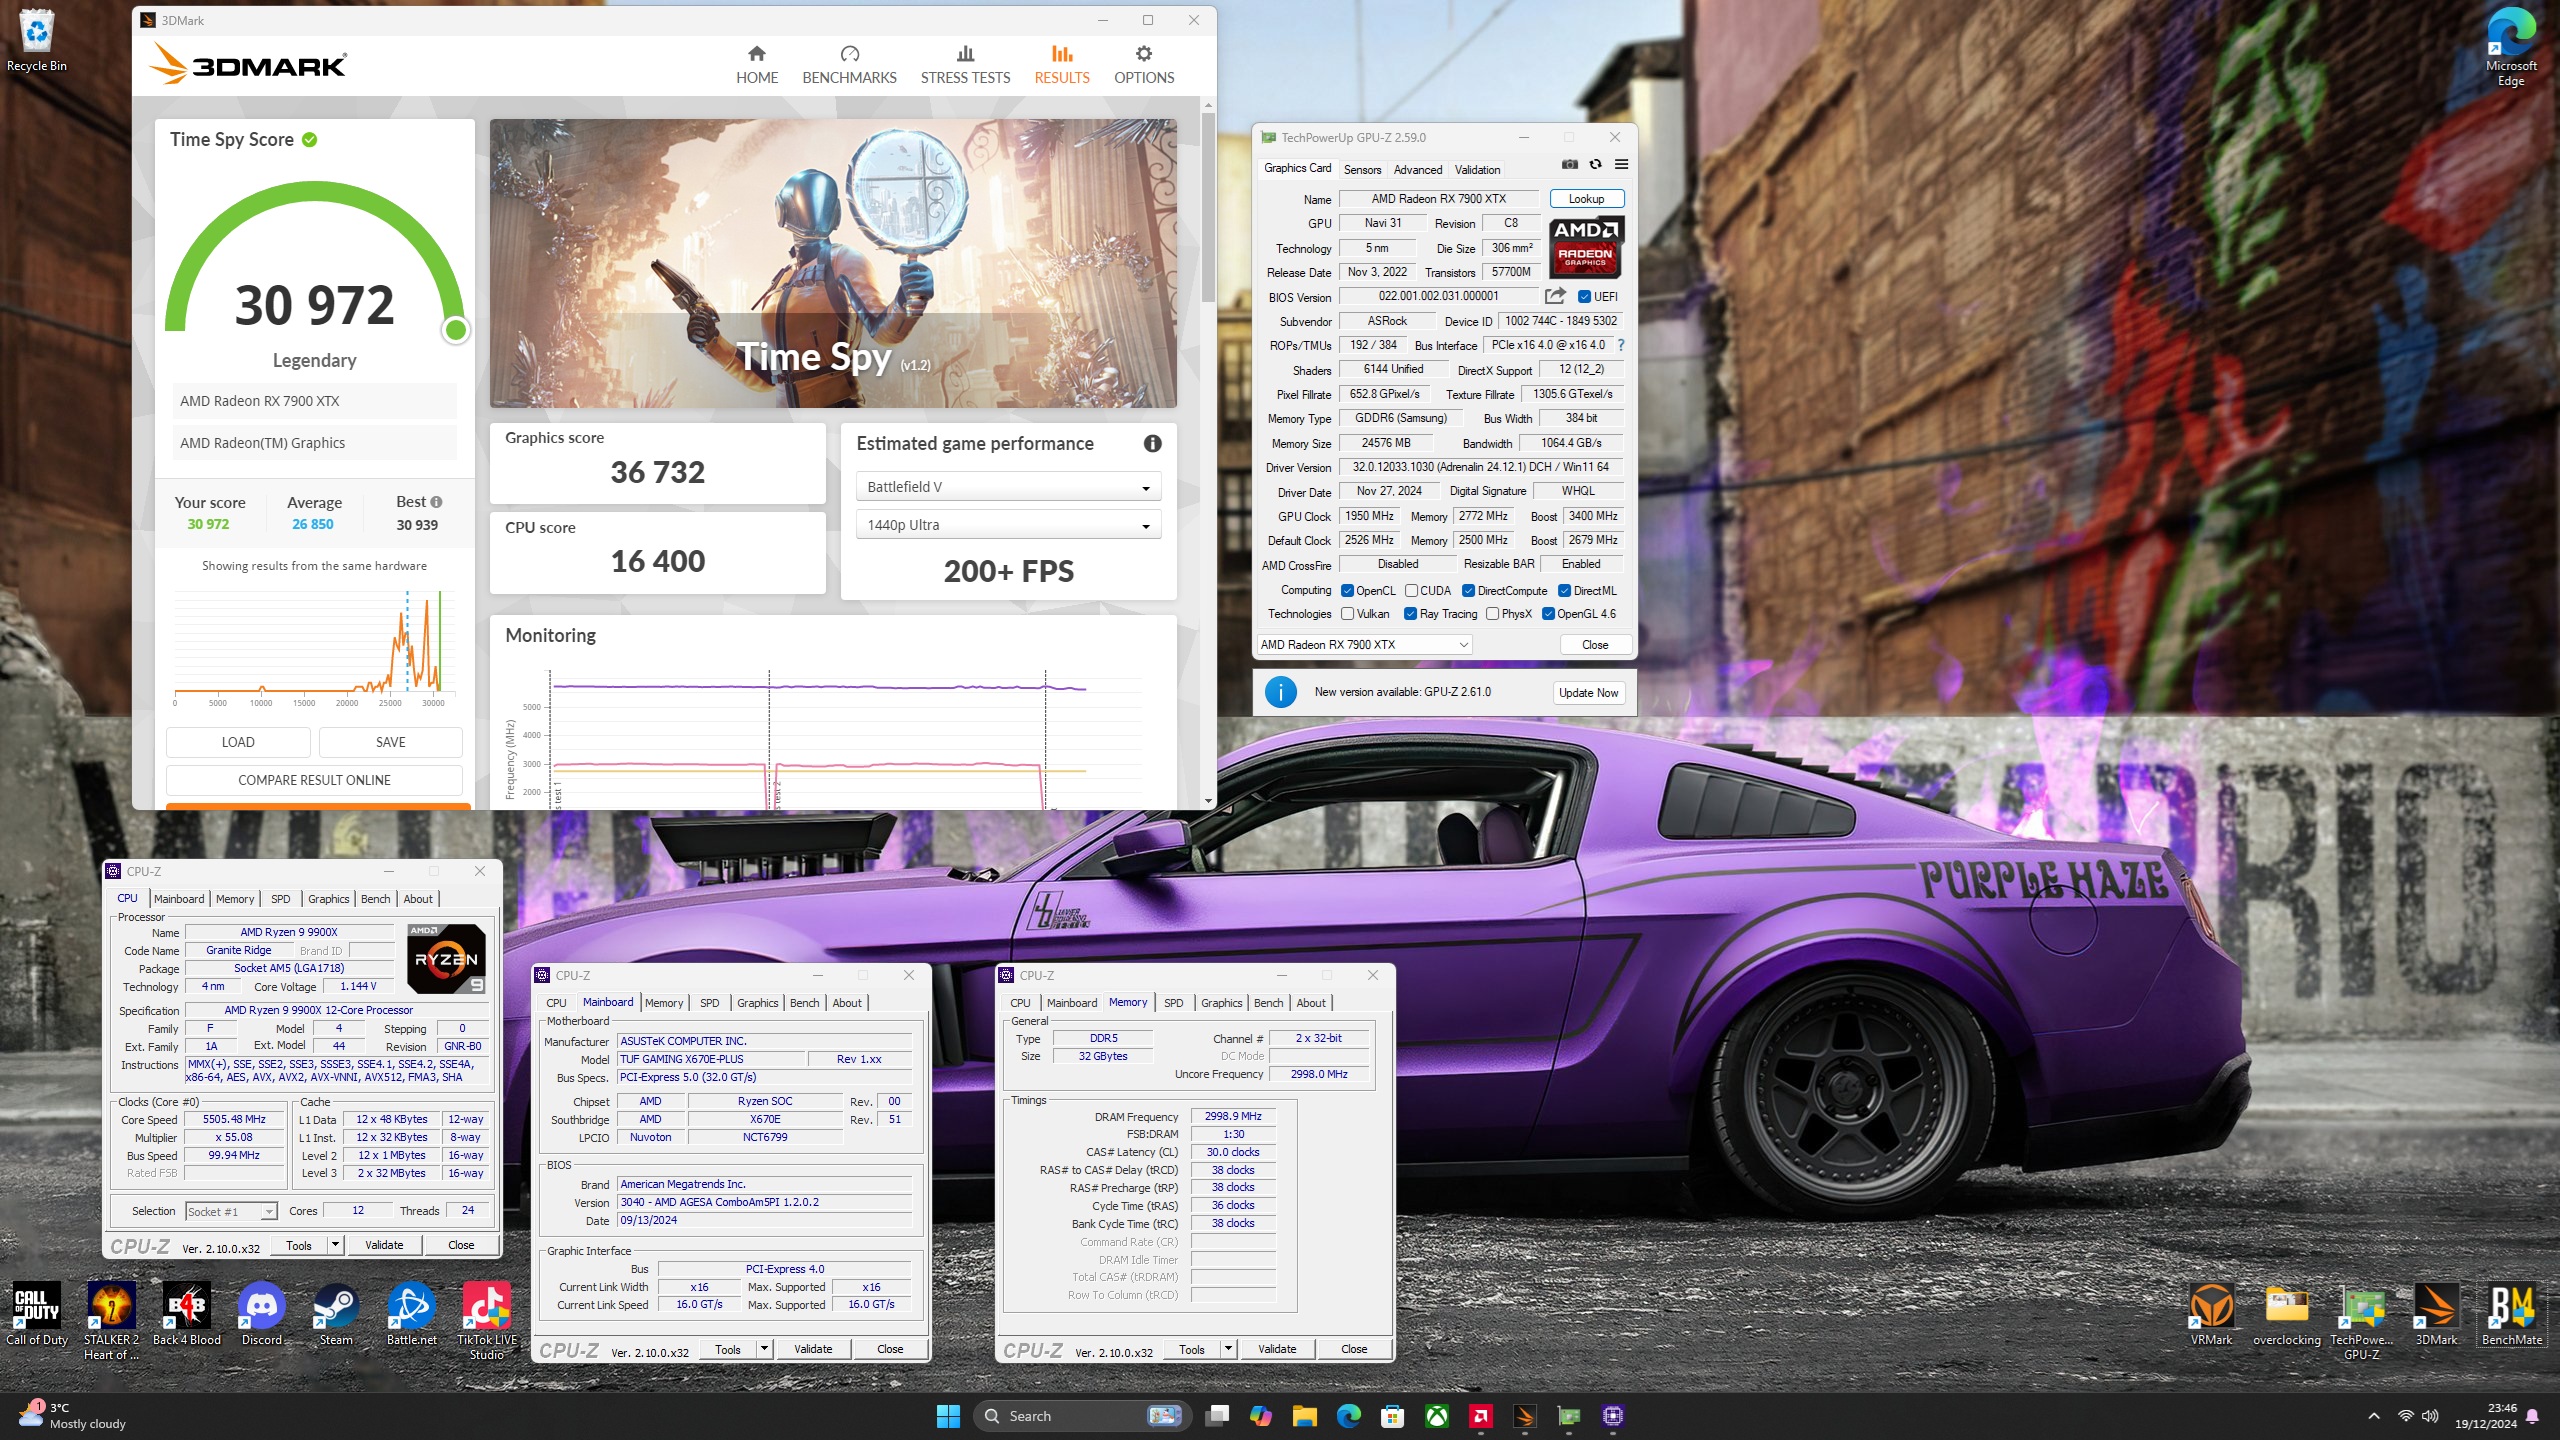Image resolution: width=2560 pixels, height=1440 pixels.
Task: Expand Tools dropdown arrow in CPU-Z CPU window
Action: pyautogui.click(x=336, y=1245)
